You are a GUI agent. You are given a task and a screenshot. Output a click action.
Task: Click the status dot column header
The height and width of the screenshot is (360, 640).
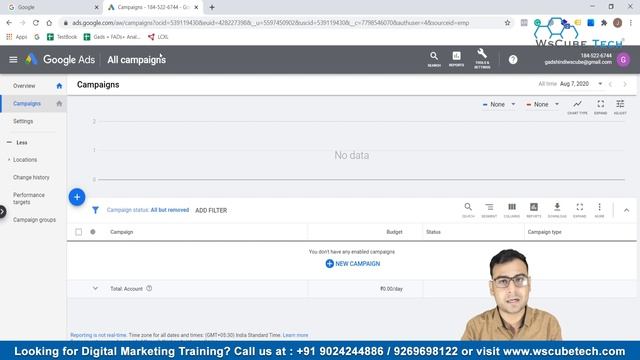[x=93, y=232]
